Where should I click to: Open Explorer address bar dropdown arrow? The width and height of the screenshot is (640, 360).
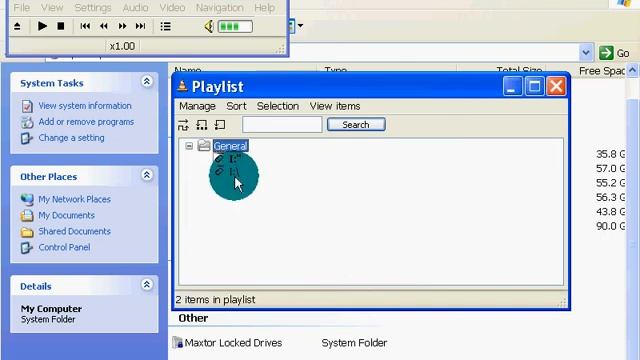pyautogui.click(x=586, y=53)
